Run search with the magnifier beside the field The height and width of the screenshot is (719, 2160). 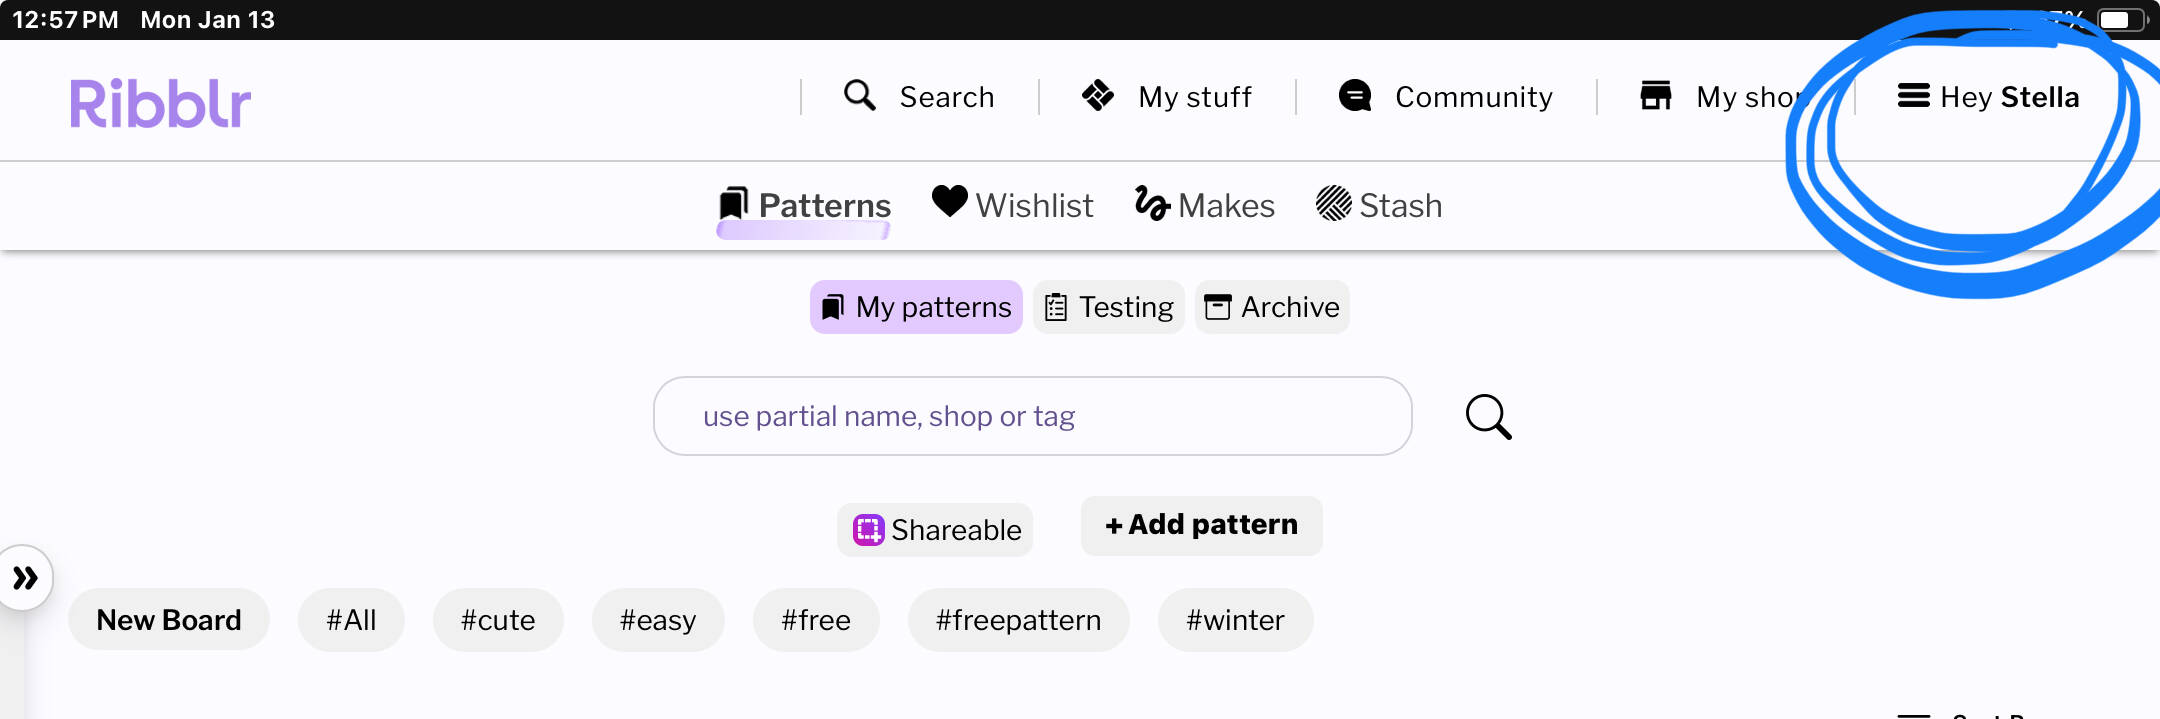pyautogui.click(x=1487, y=416)
